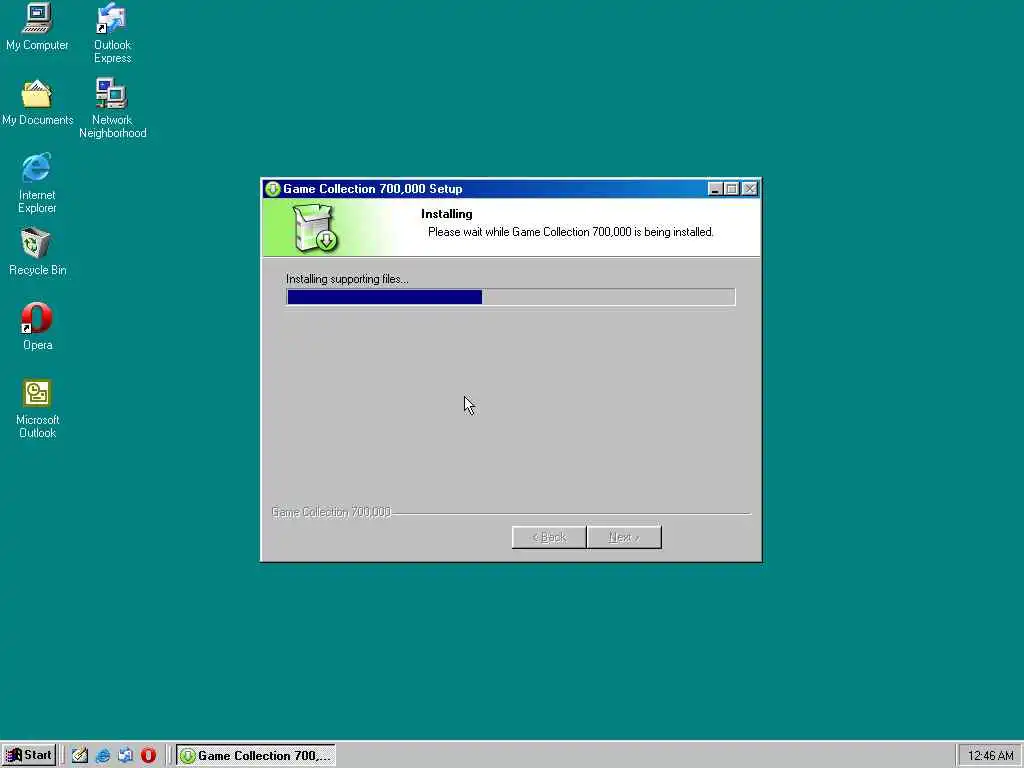Screen dimensions: 1024x768
Task: Click the 'Please wait while Game Collection' message
Action: point(571,232)
